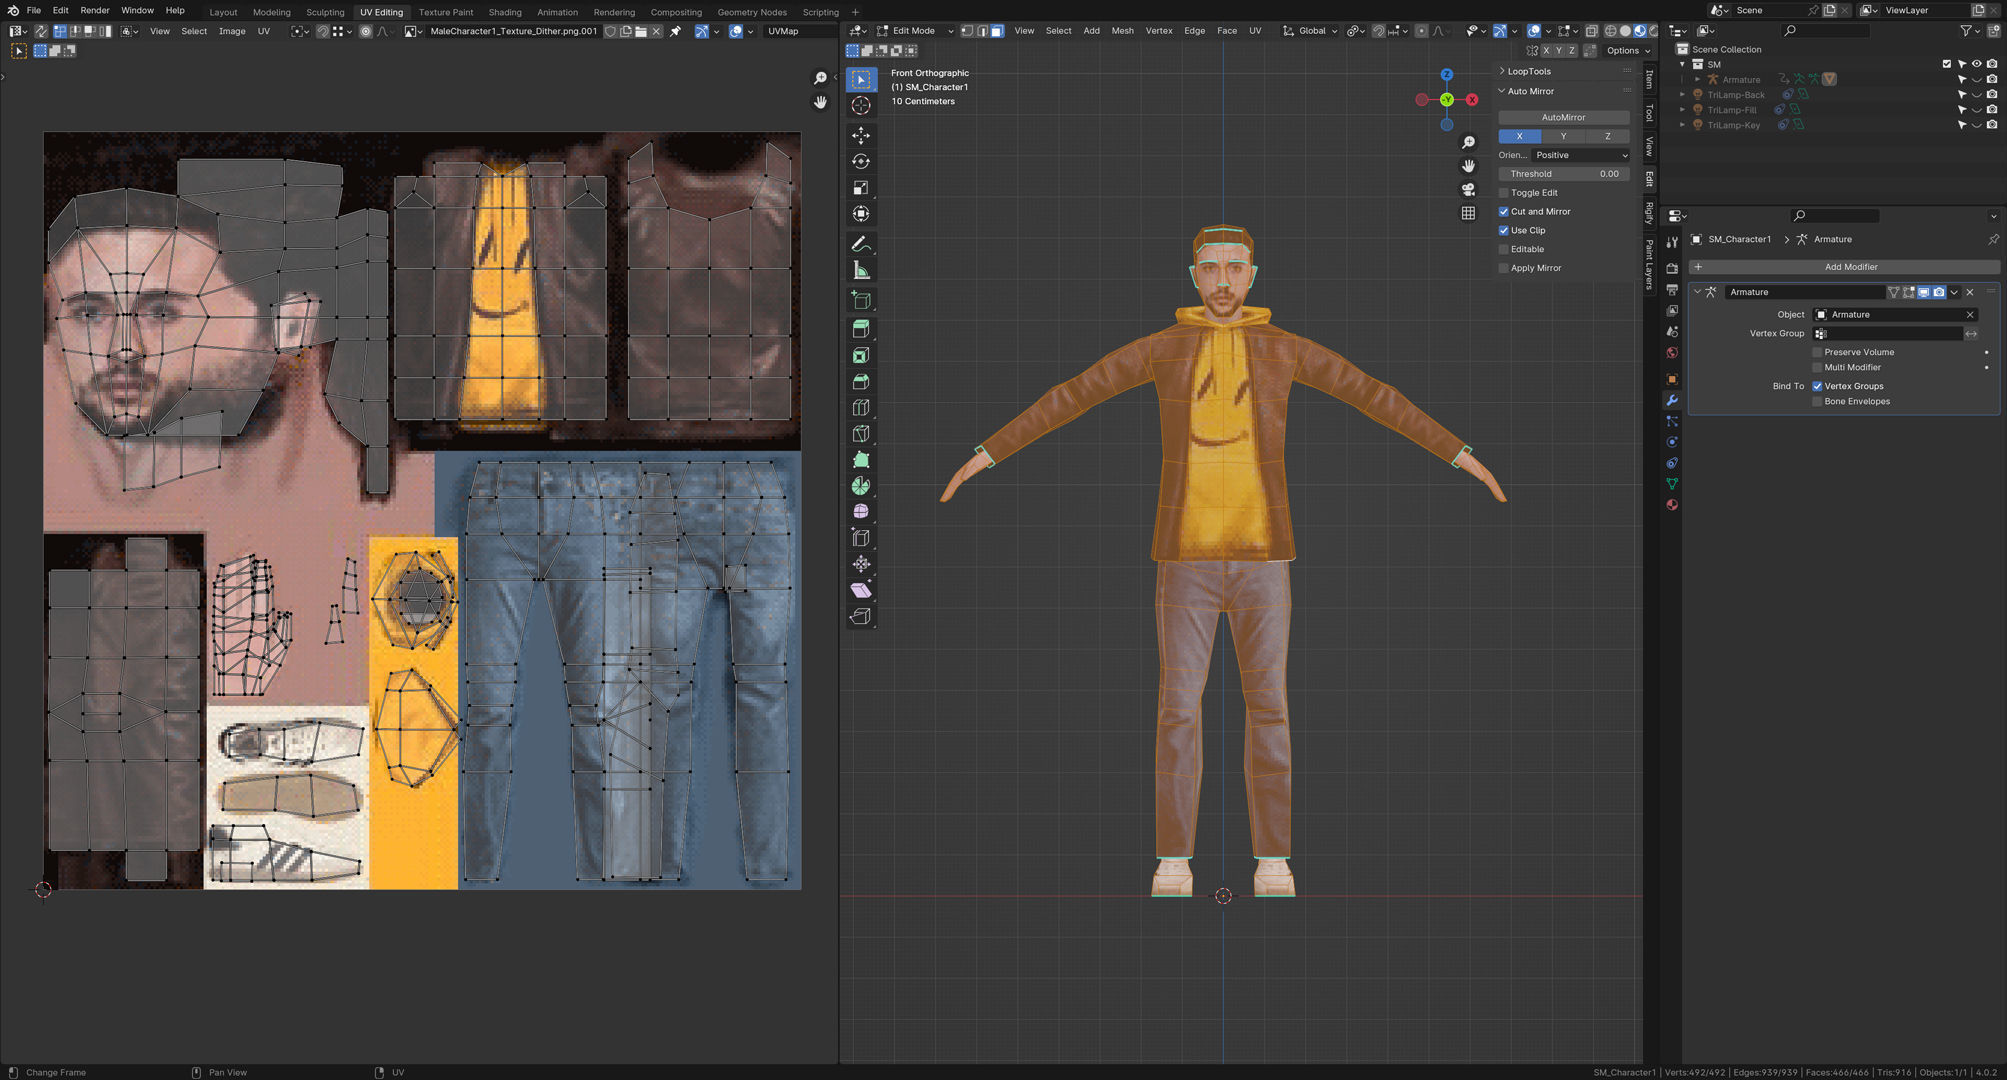Select the Annotate tool in the toolbar
This screenshot has height=1080, width=2007.
coord(860,244)
